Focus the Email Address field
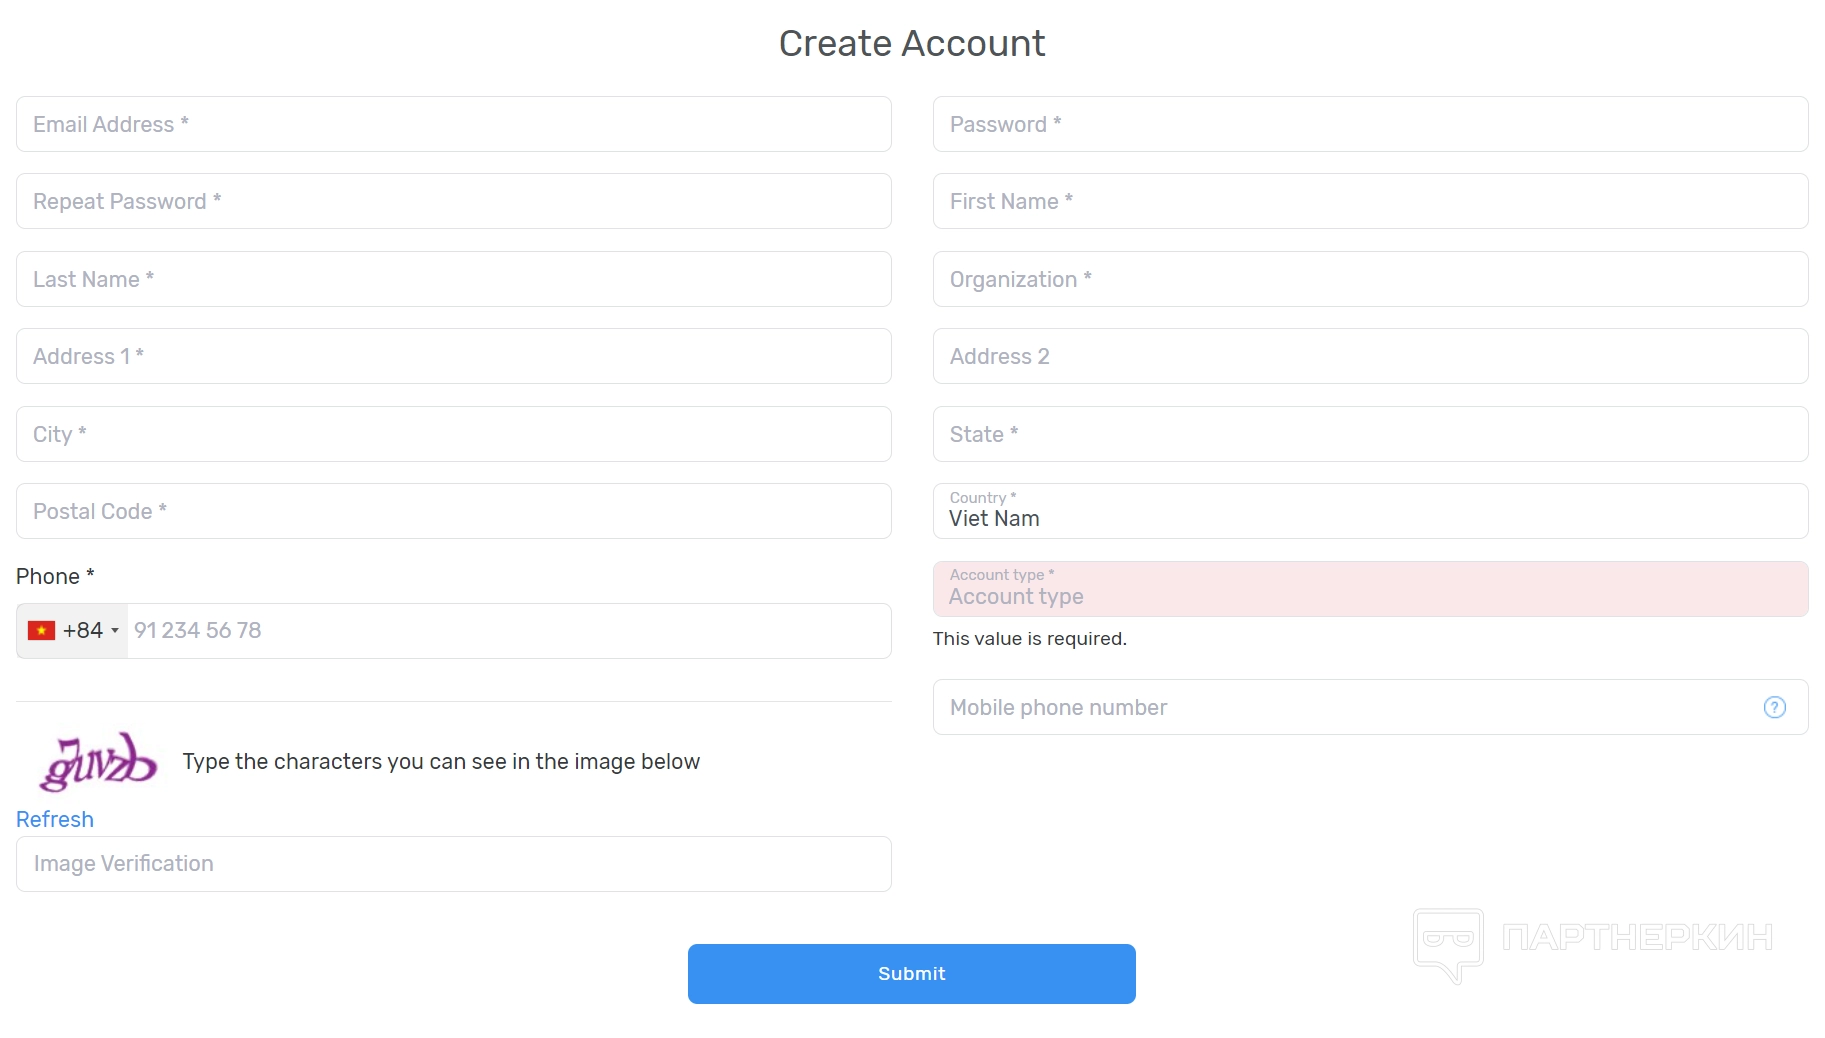This screenshot has width=1825, height=1038. pyautogui.click(x=453, y=125)
